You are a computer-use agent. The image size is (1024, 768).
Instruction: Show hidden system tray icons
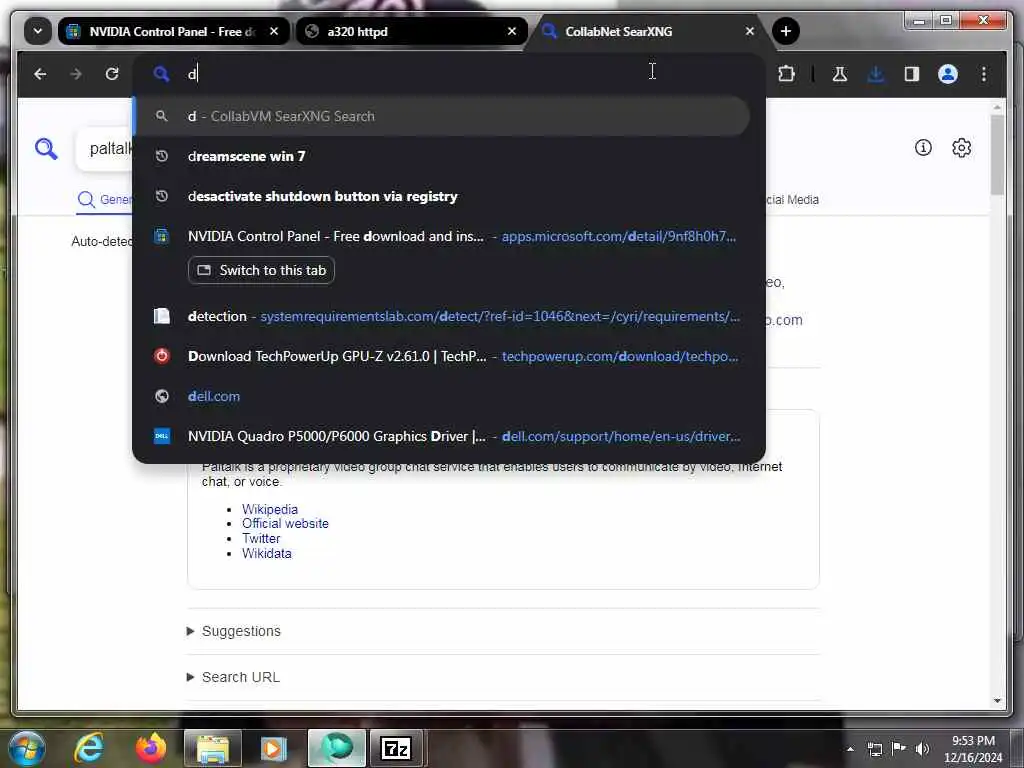[x=850, y=749]
